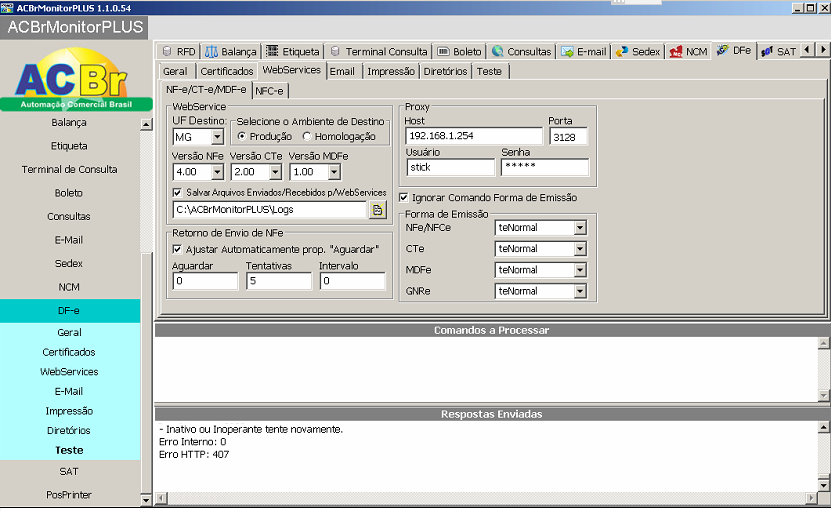Toggle Ignorar Comando Forma de Emissão

click(404, 198)
